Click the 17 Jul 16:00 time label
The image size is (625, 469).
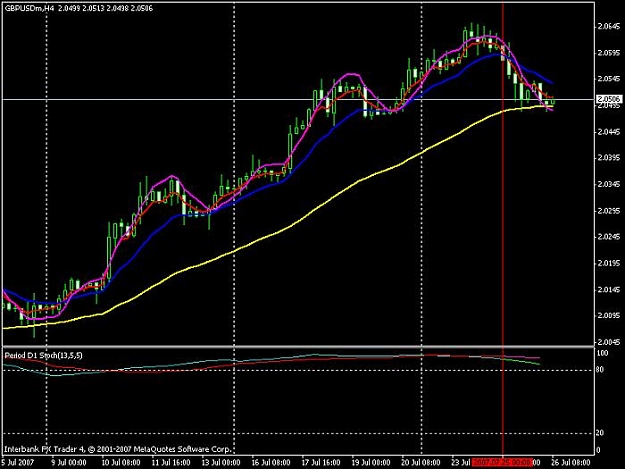pos(321,463)
